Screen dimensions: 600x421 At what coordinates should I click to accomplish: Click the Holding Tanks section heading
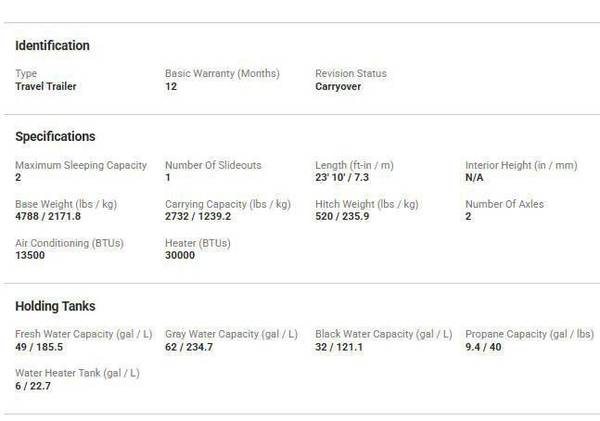click(x=55, y=307)
